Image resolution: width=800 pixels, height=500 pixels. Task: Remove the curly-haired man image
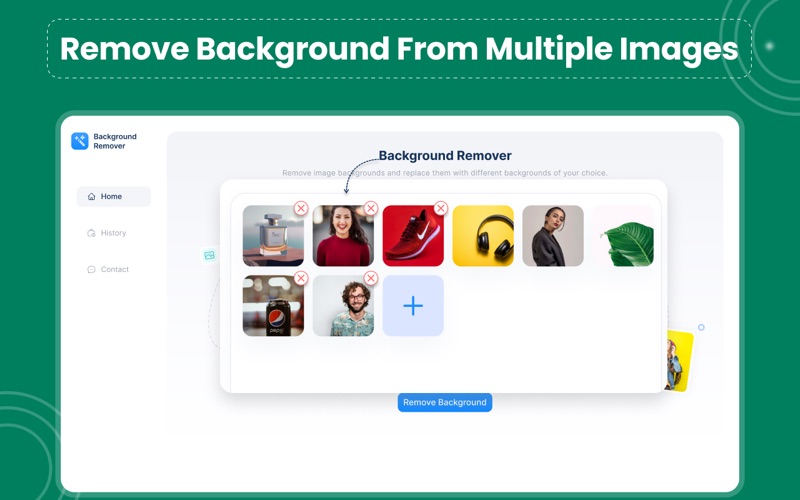[x=371, y=278]
